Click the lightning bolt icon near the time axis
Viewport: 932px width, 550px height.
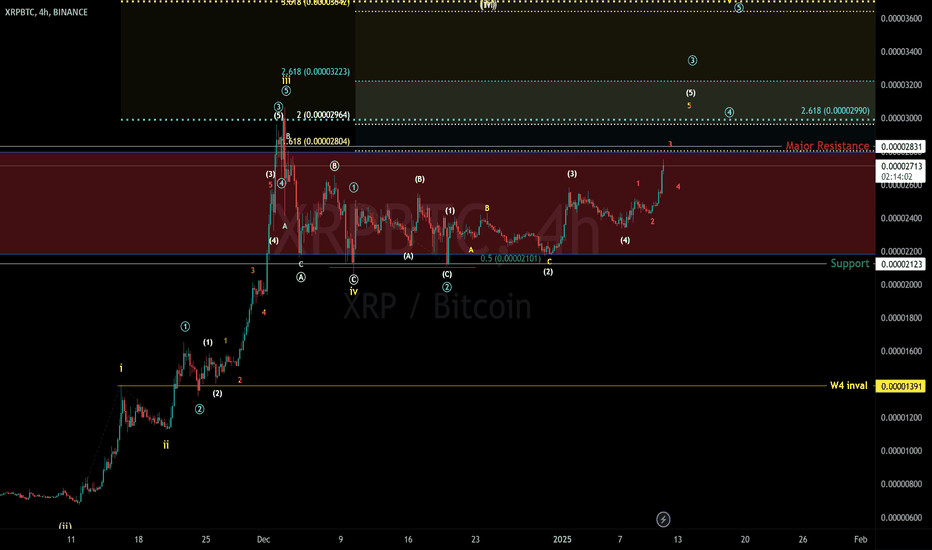(663, 520)
